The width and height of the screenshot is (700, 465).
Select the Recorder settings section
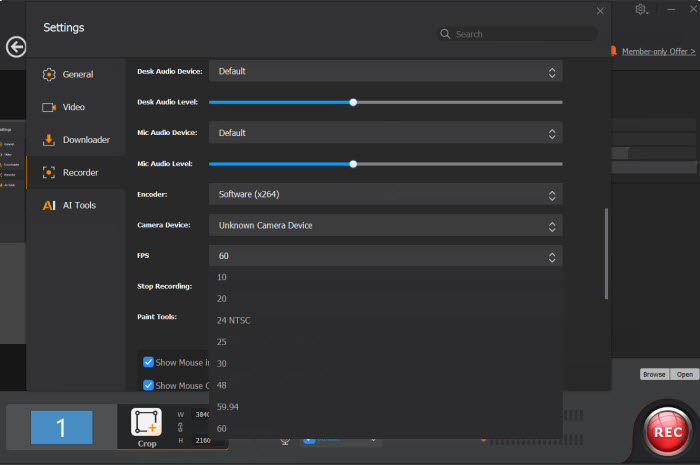pos(76,172)
